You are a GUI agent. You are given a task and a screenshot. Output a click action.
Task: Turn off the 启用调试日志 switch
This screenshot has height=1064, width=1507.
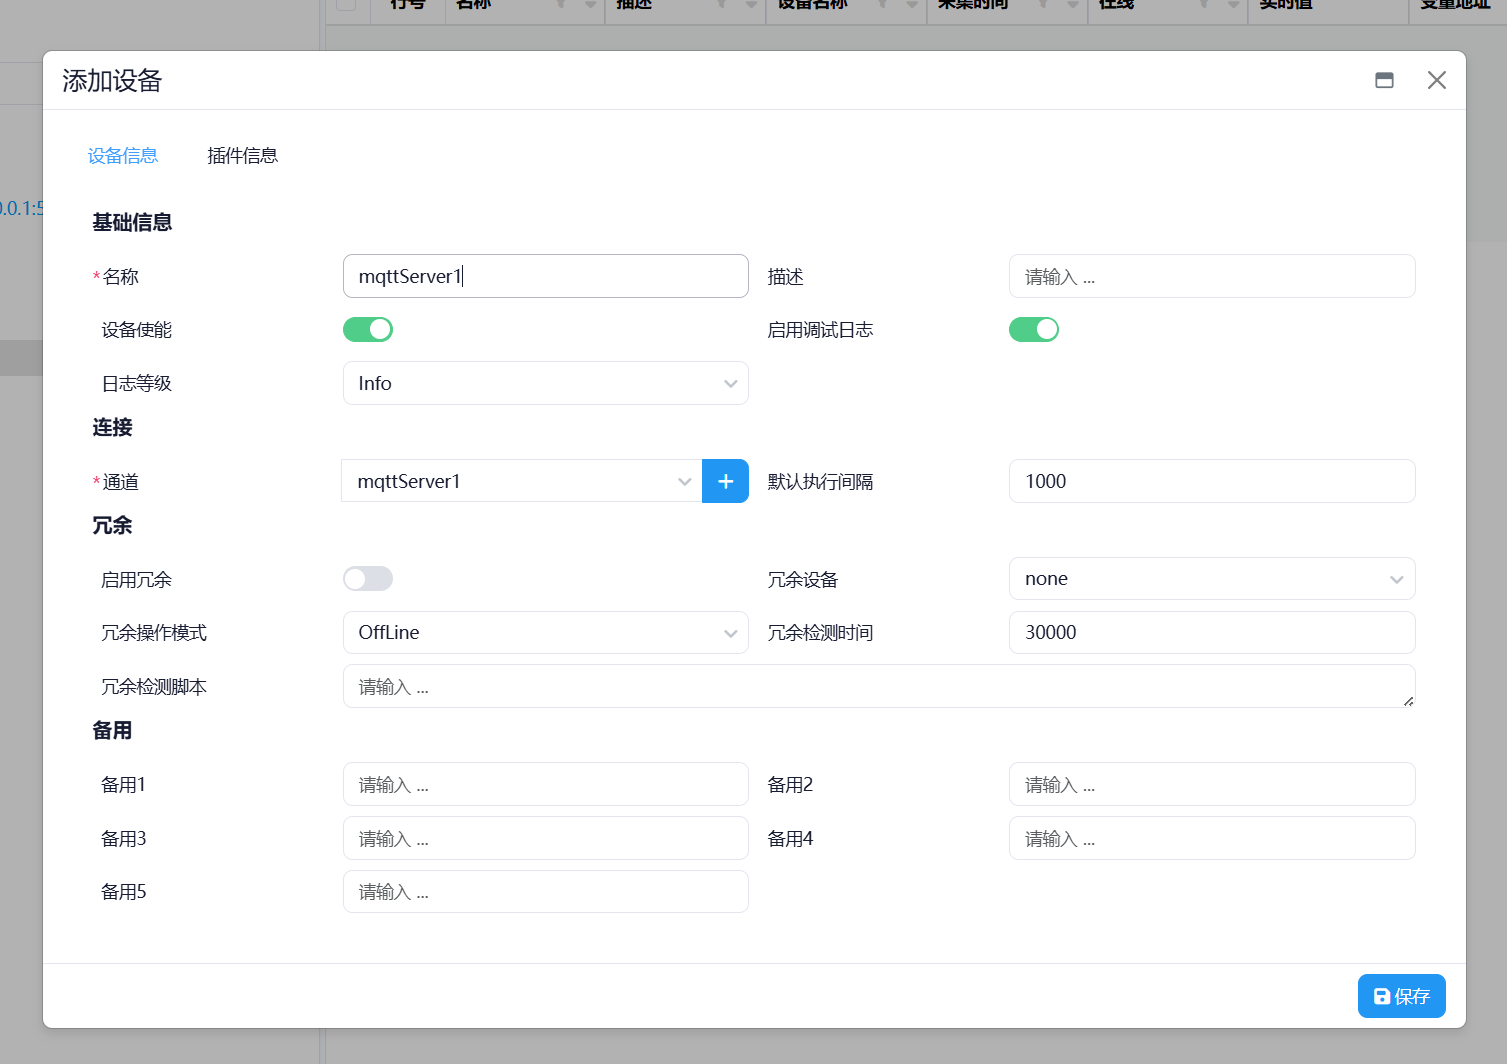tap(1033, 329)
